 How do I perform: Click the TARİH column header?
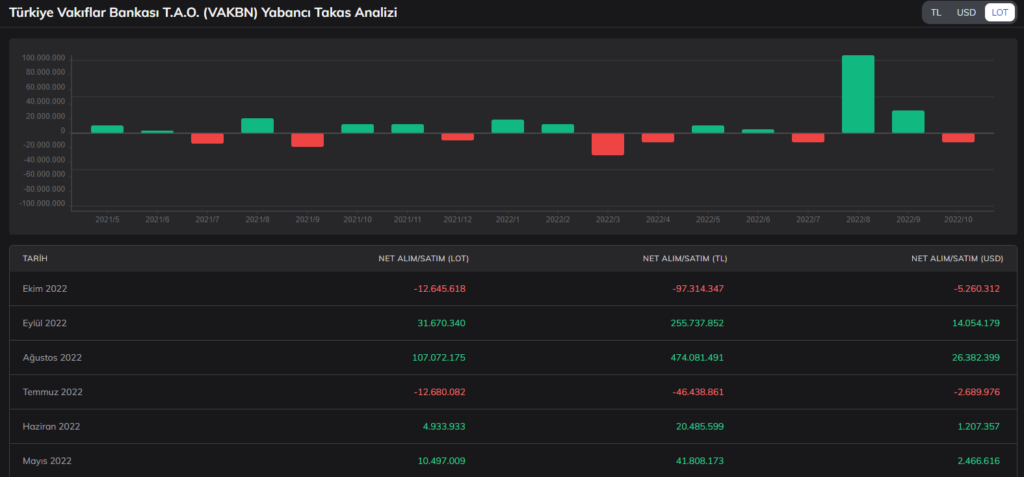[x=35, y=259]
